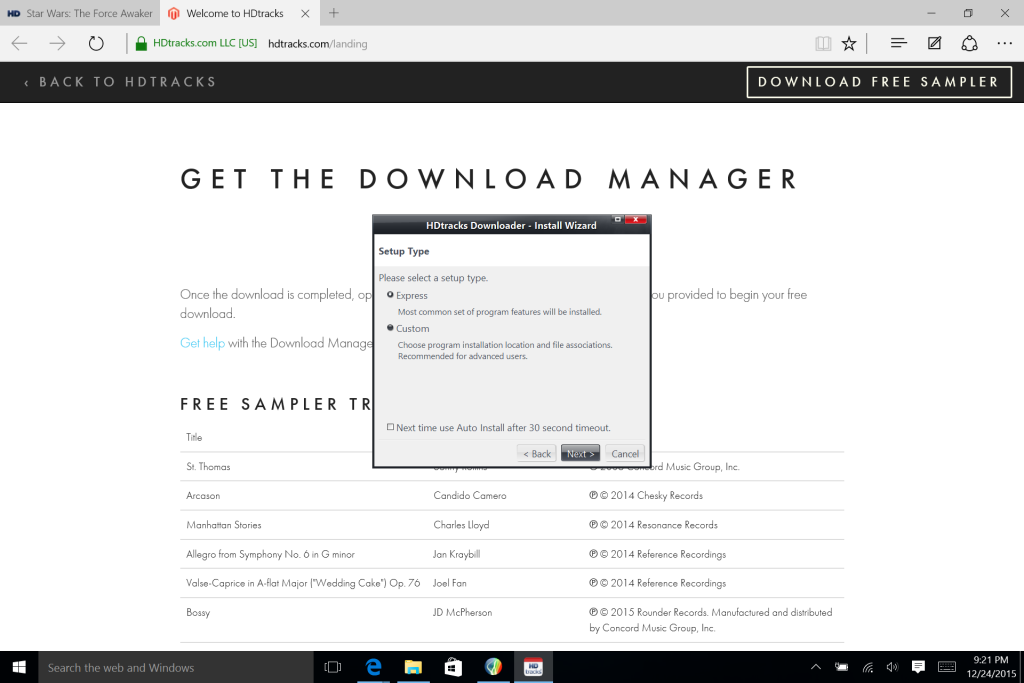
Task: Cancel the HDtracks Install Wizard
Action: coord(625,454)
